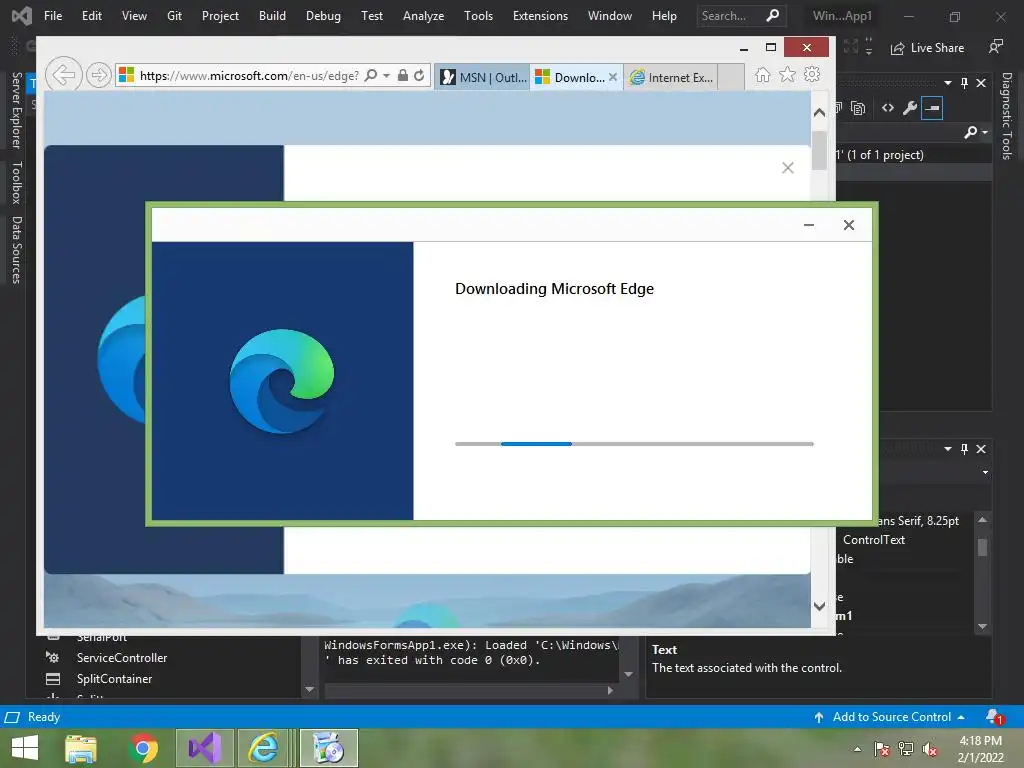Select SplitContainer in the Toolbox list
This screenshot has width=1024, height=768.
(114, 679)
